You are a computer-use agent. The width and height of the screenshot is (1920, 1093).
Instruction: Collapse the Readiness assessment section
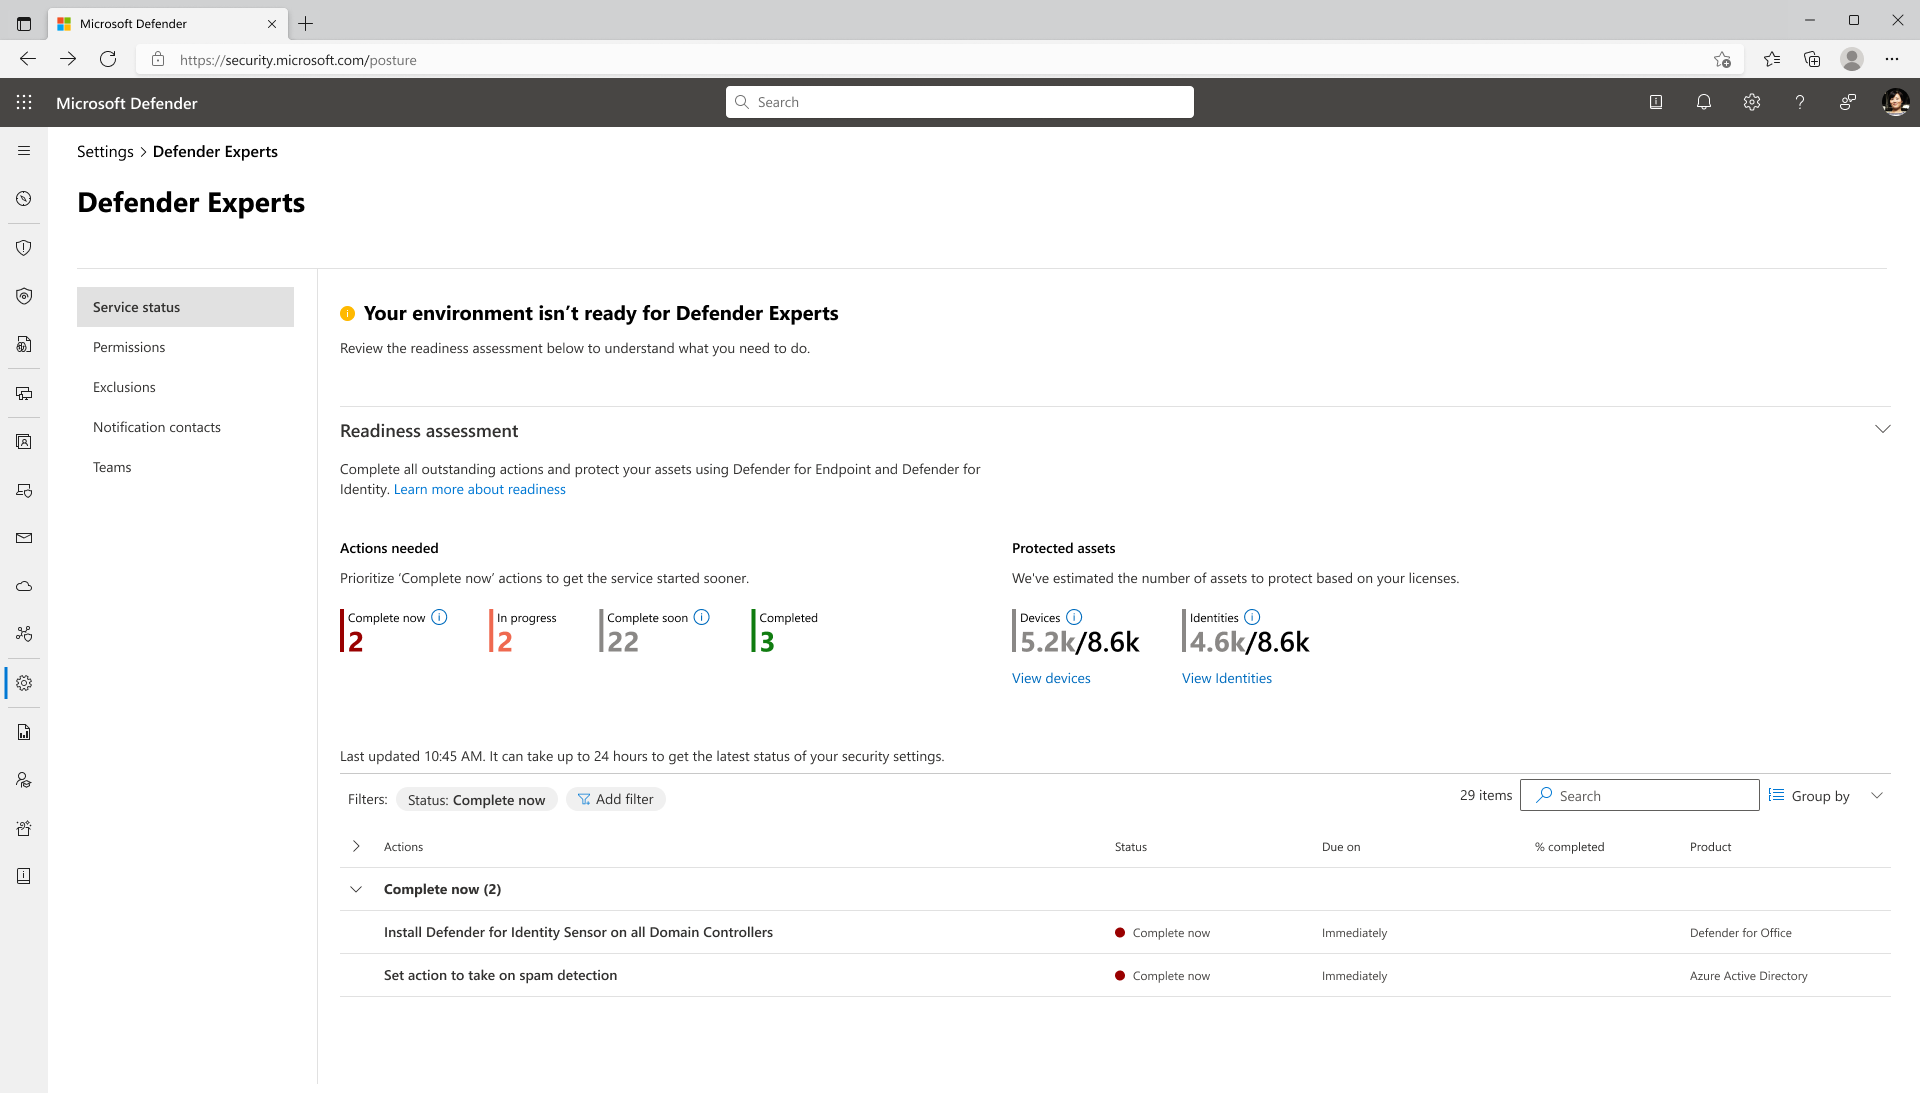[1882, 429]
